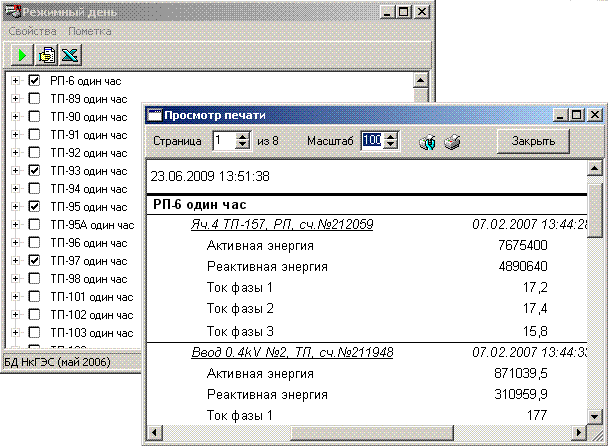Viewport: 608px width, 446px height.
Task: Check the ТП-98 один час checkbox
Action: click(x=34, y=278)
